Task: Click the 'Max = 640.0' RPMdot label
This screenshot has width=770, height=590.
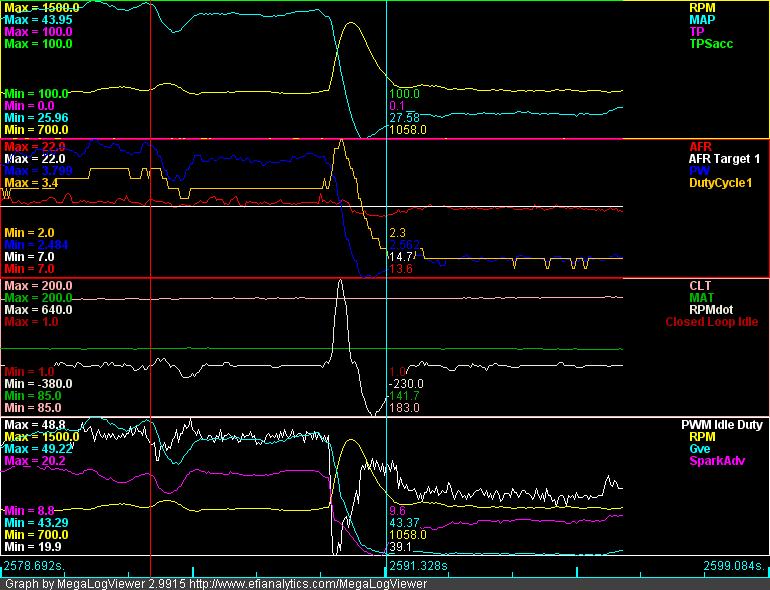Action: click(x=38, y=309)
